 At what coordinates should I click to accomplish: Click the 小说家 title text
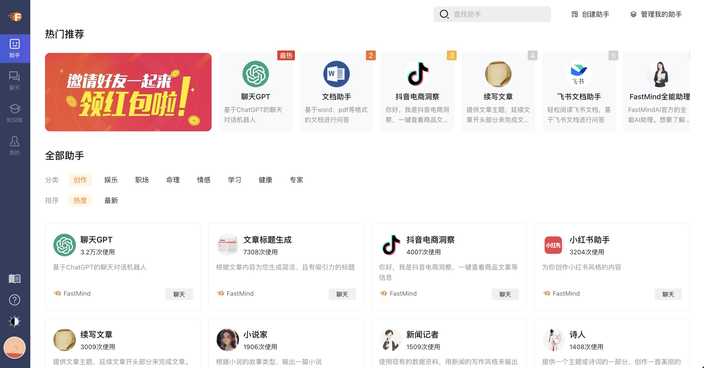255,334
